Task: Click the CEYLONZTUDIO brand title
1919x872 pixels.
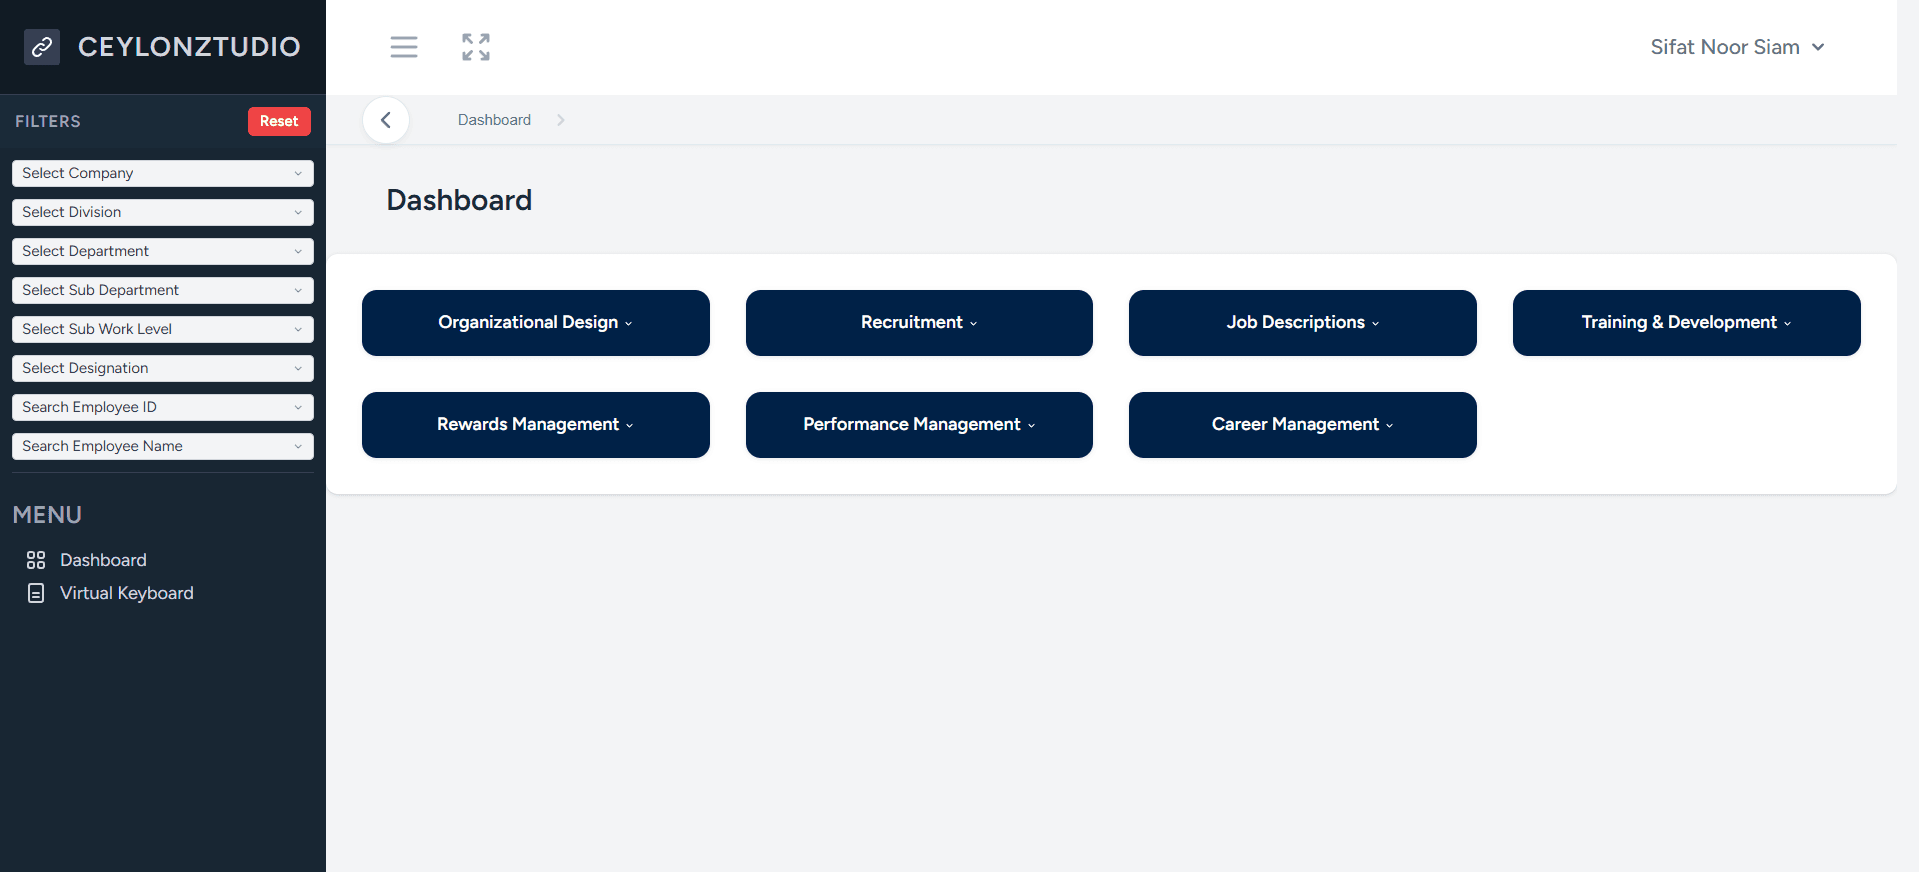Action: (189, 47)
